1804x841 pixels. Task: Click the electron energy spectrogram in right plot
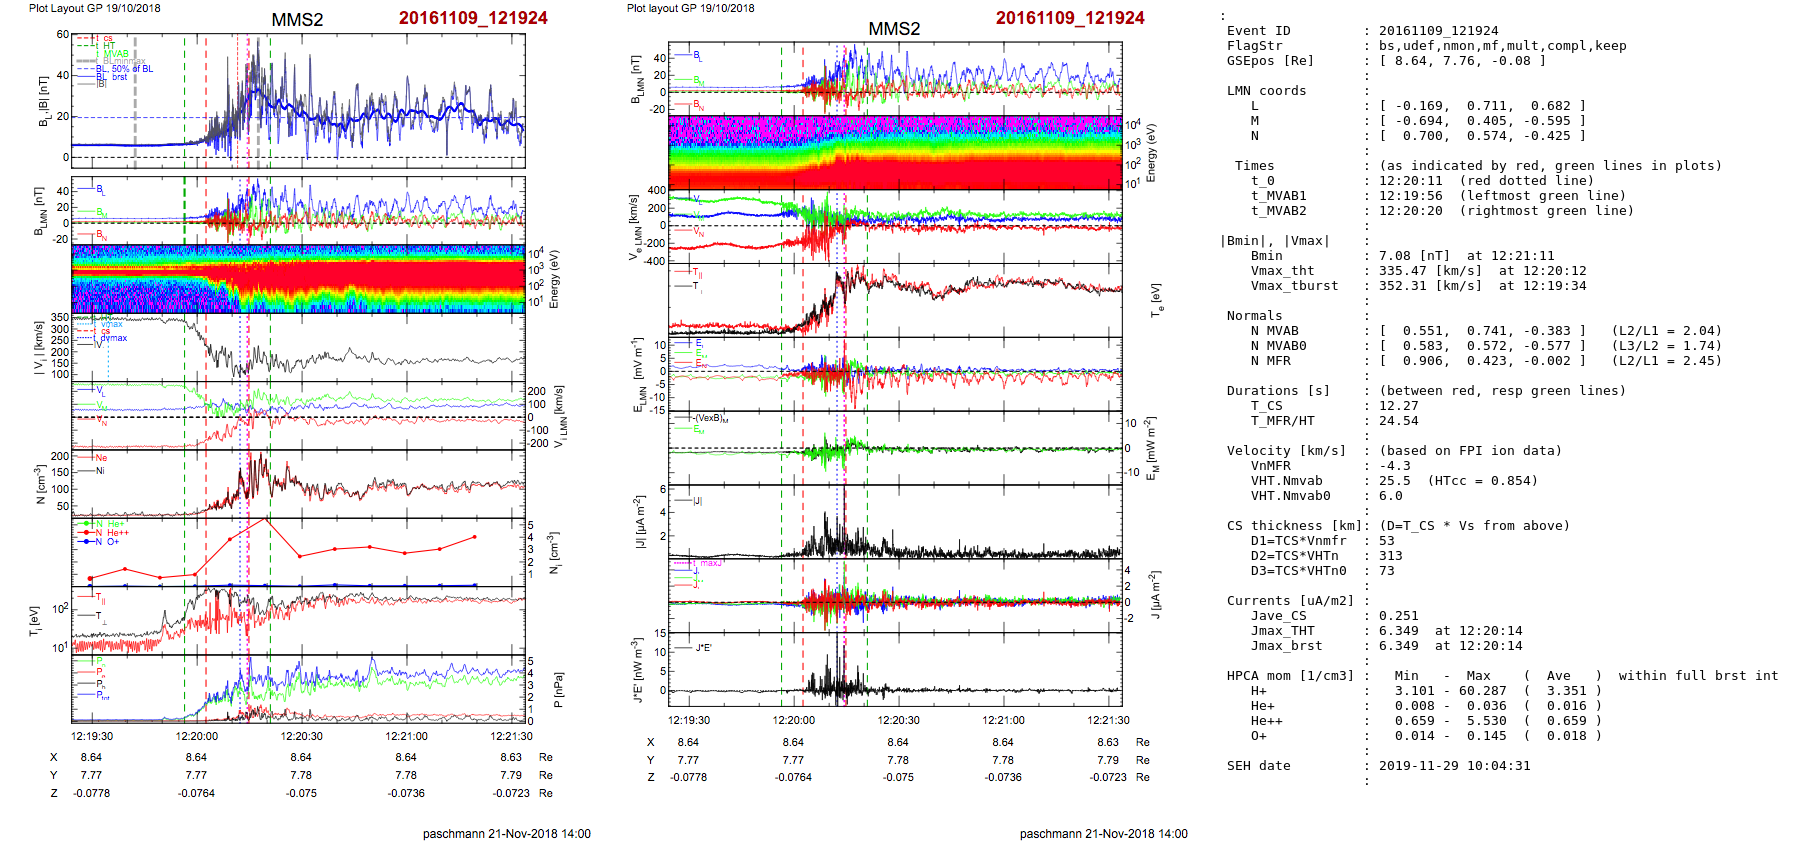[x=895, y=152]
